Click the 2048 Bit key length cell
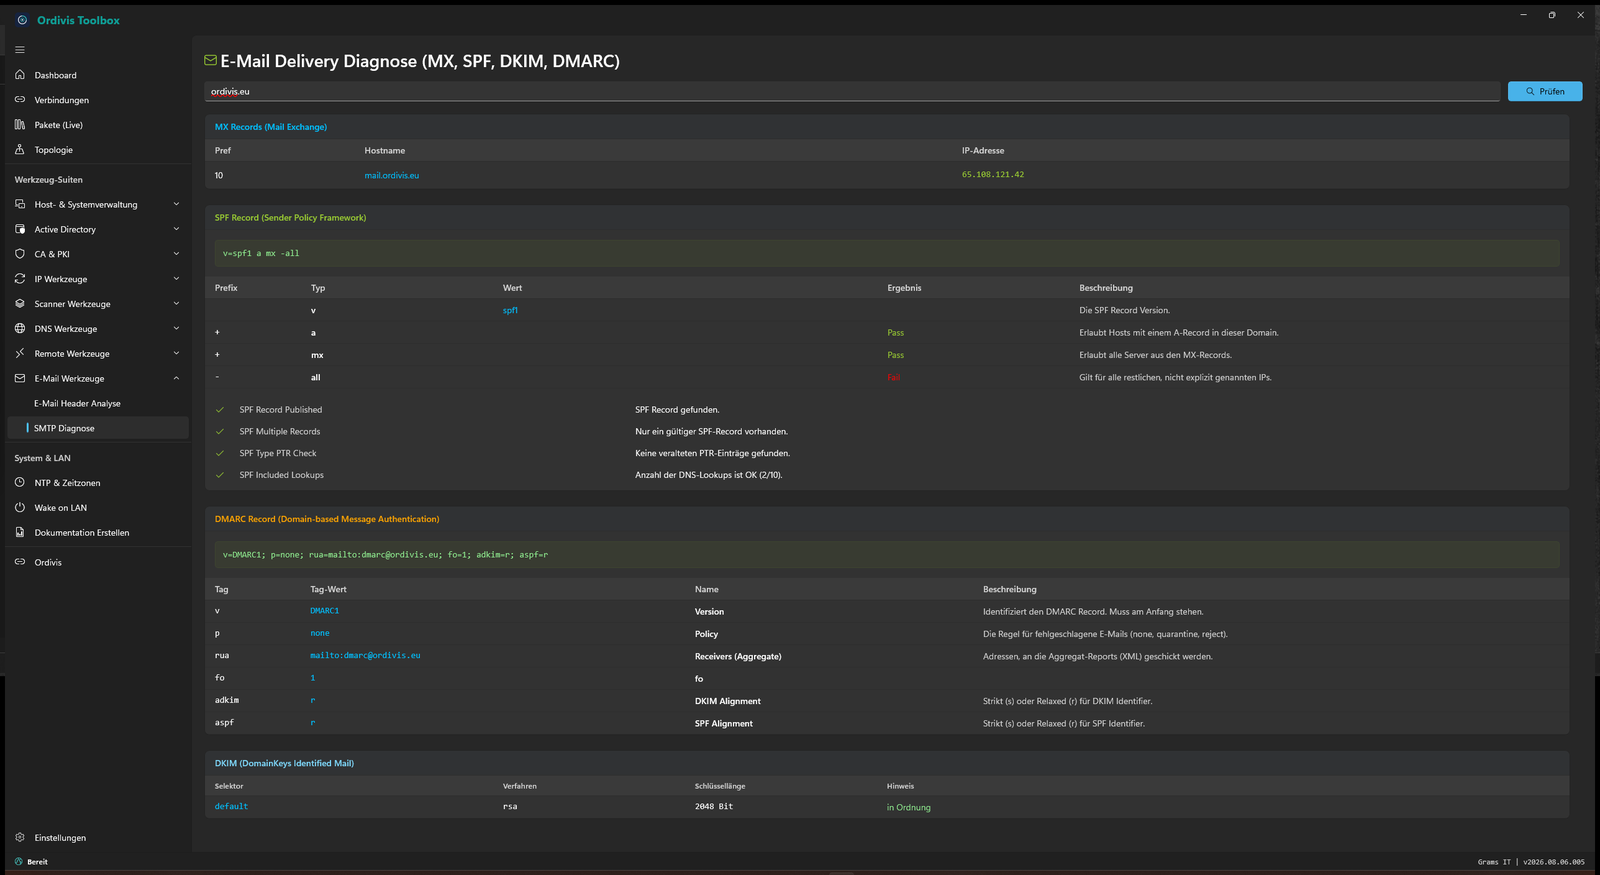The width and height of the screenshot is (1600, 875). coord(714,807)
